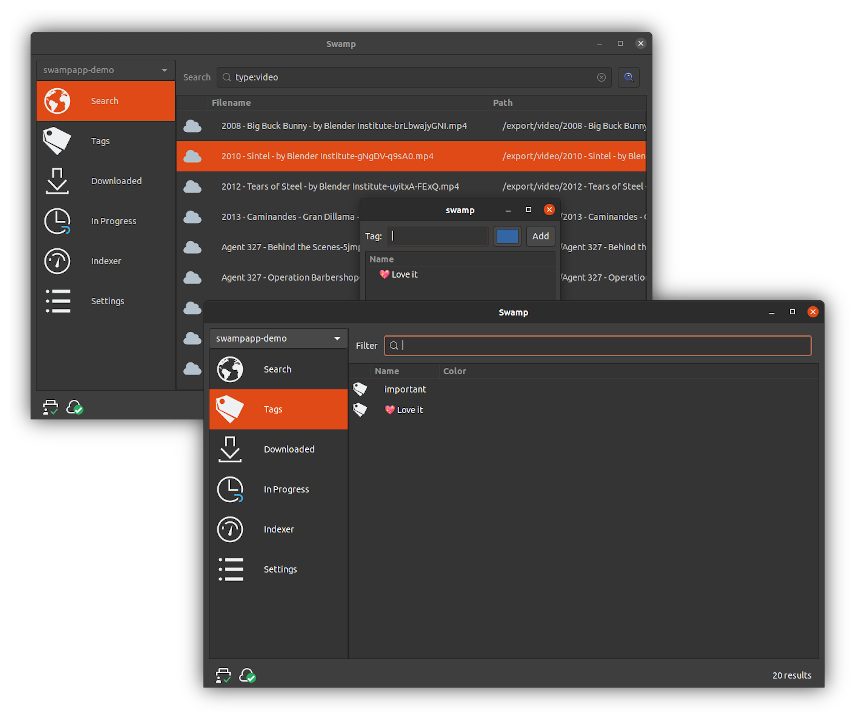The image size is (860, 723).
Task: Click Tears of Steel path cell
Action: [574, 187]
